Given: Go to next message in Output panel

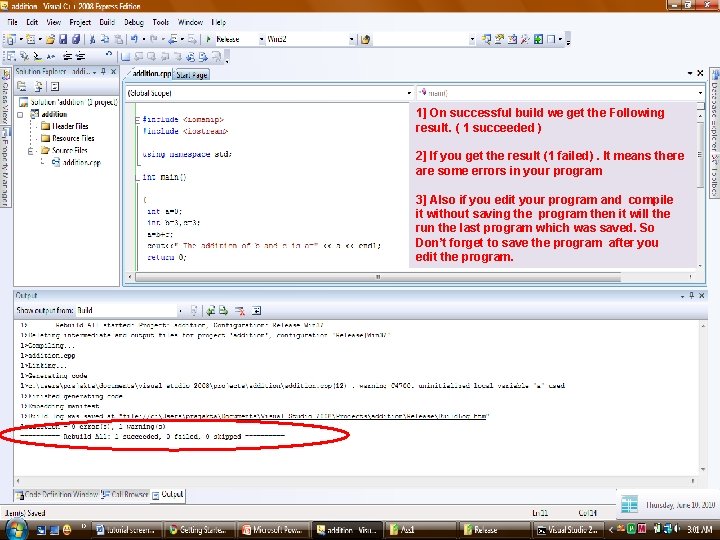Looking at the screenshot, I should (224, 311).
